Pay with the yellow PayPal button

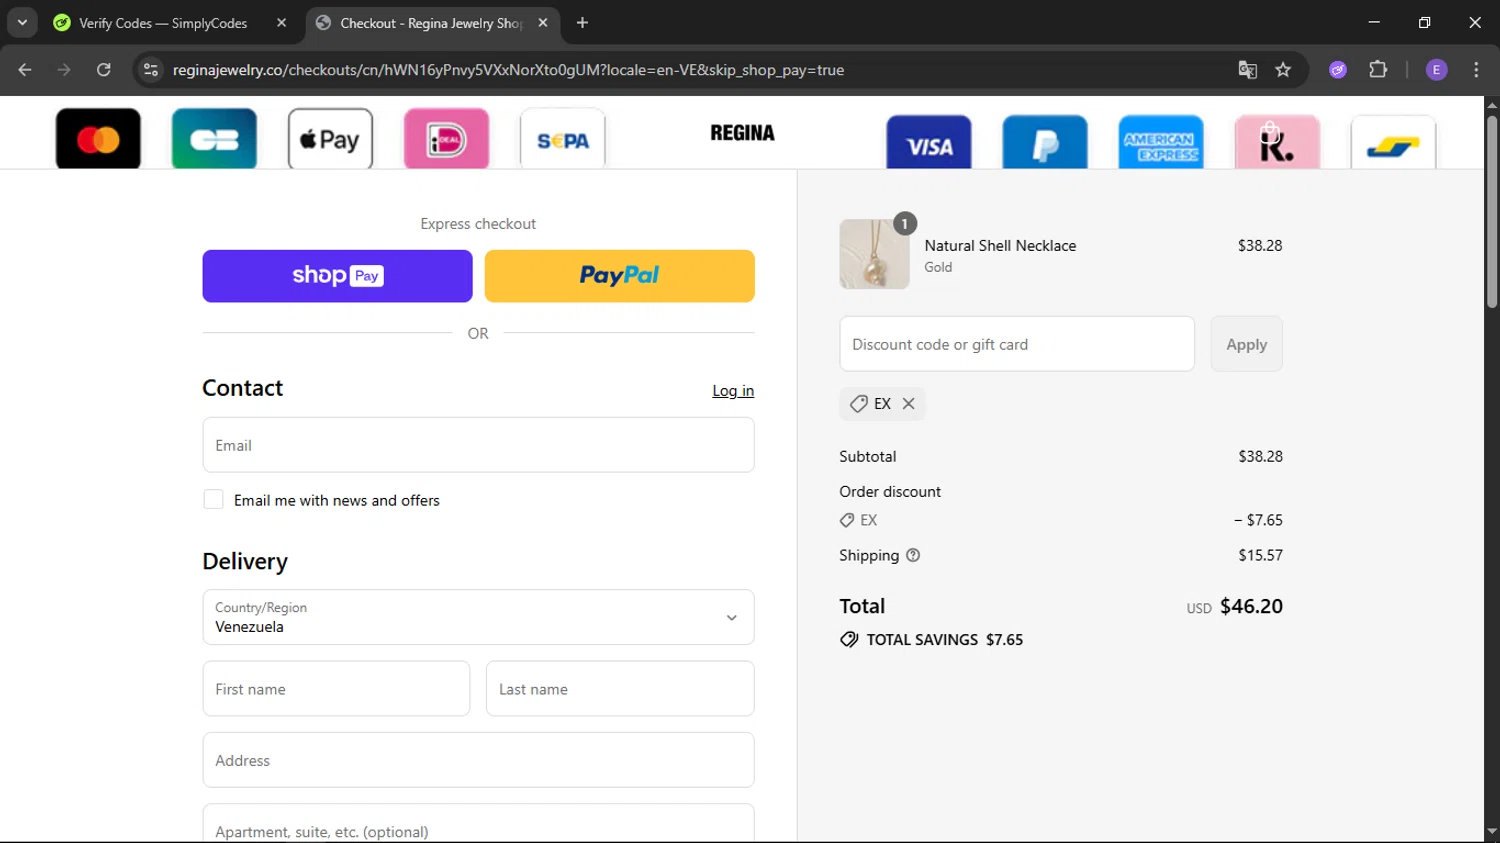[619, 276]
